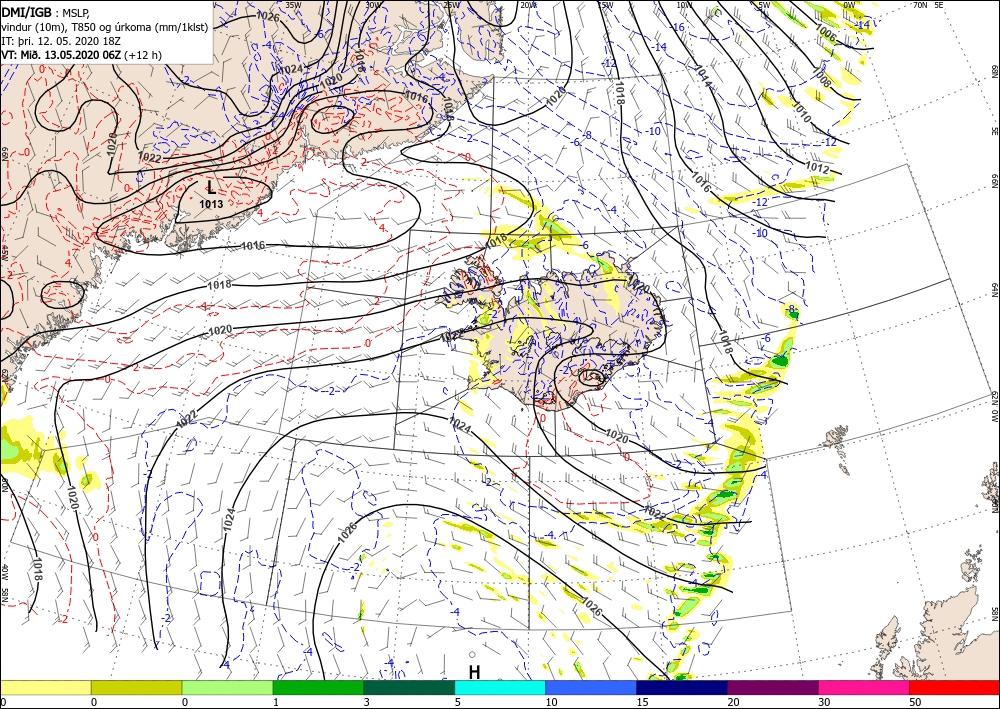Click the 'L' low pressure marker
Screen dimensions: 1000x709
pyautogui.click(x=211, y=187)
